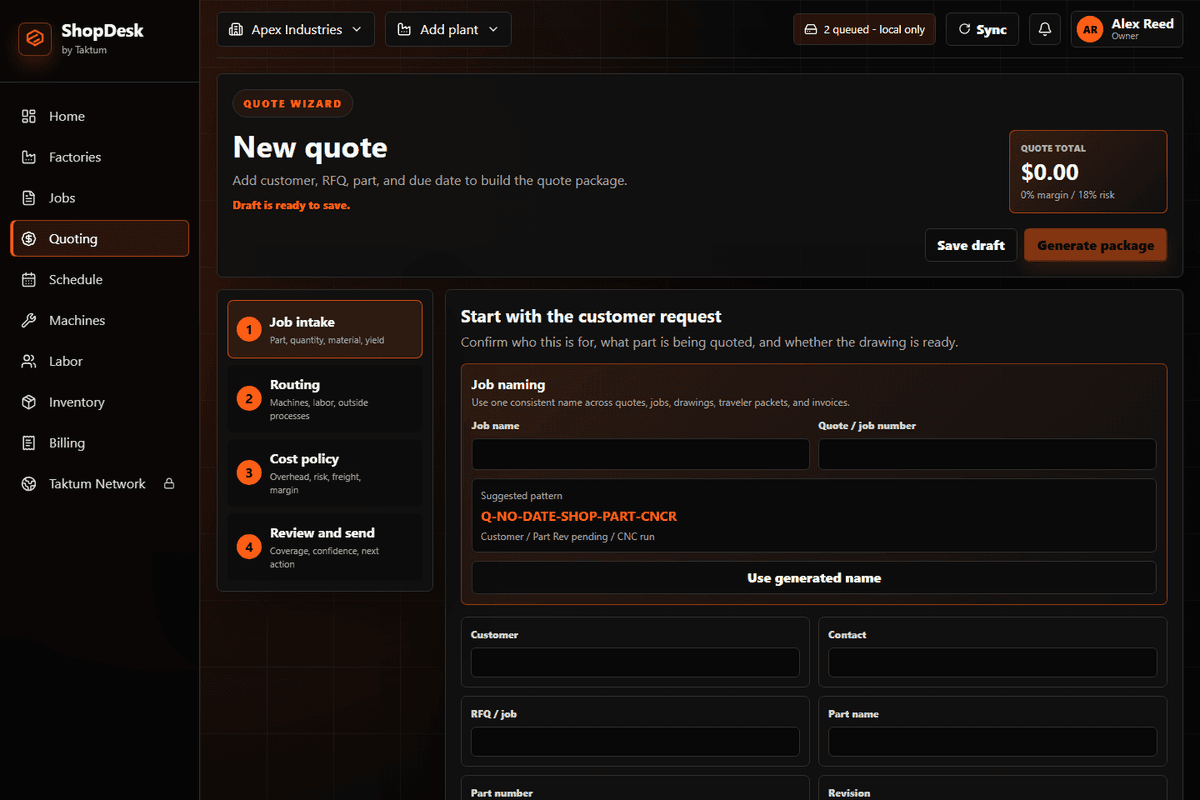Image resolution: width=1200 pixels, height=800 pixels.
Task: Click the QUOTE WIZARD badge
Action: [x=293, y=103]
